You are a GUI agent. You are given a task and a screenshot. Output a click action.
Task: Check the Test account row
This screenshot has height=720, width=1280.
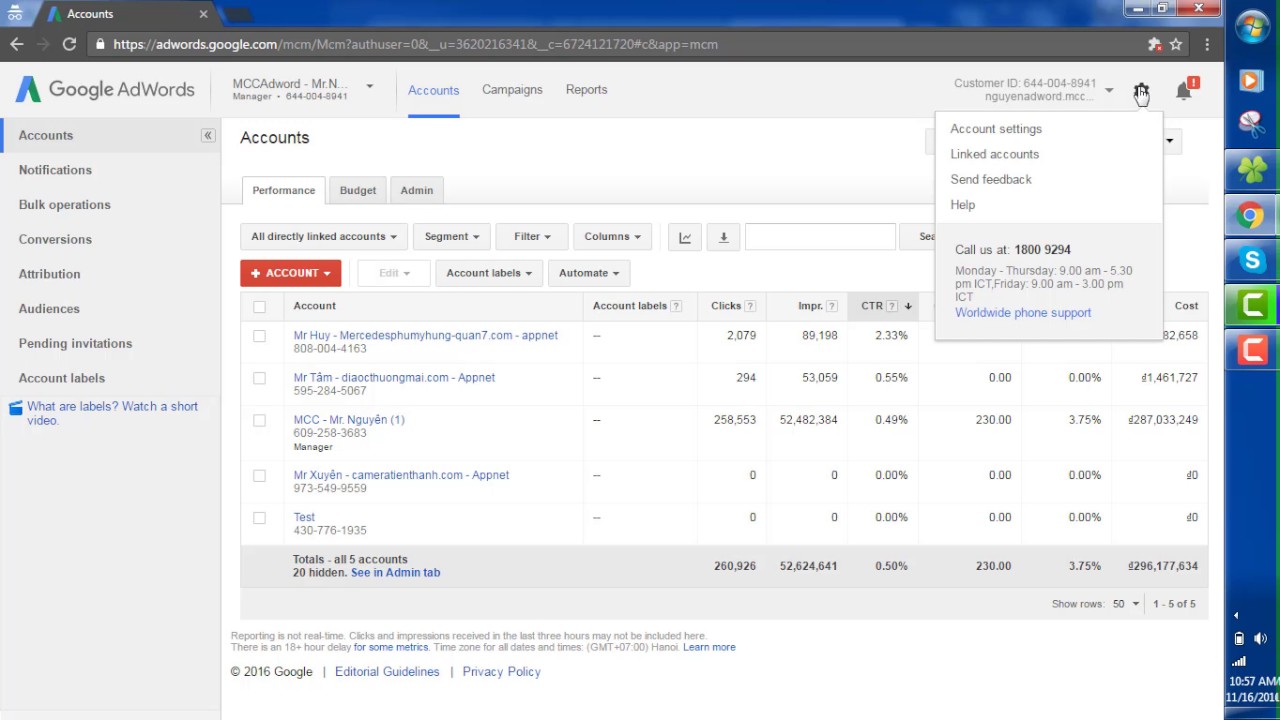point(259,517)
